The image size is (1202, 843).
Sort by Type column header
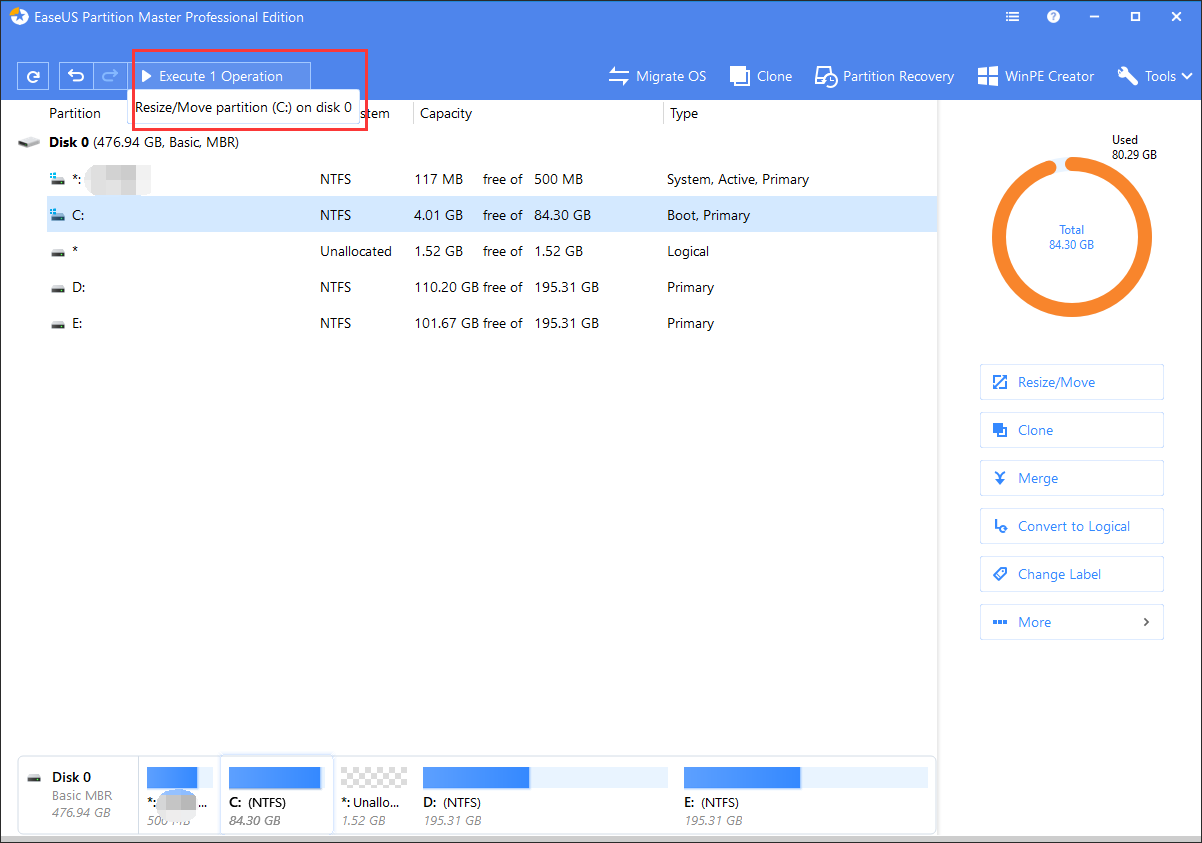pos(684,113)
